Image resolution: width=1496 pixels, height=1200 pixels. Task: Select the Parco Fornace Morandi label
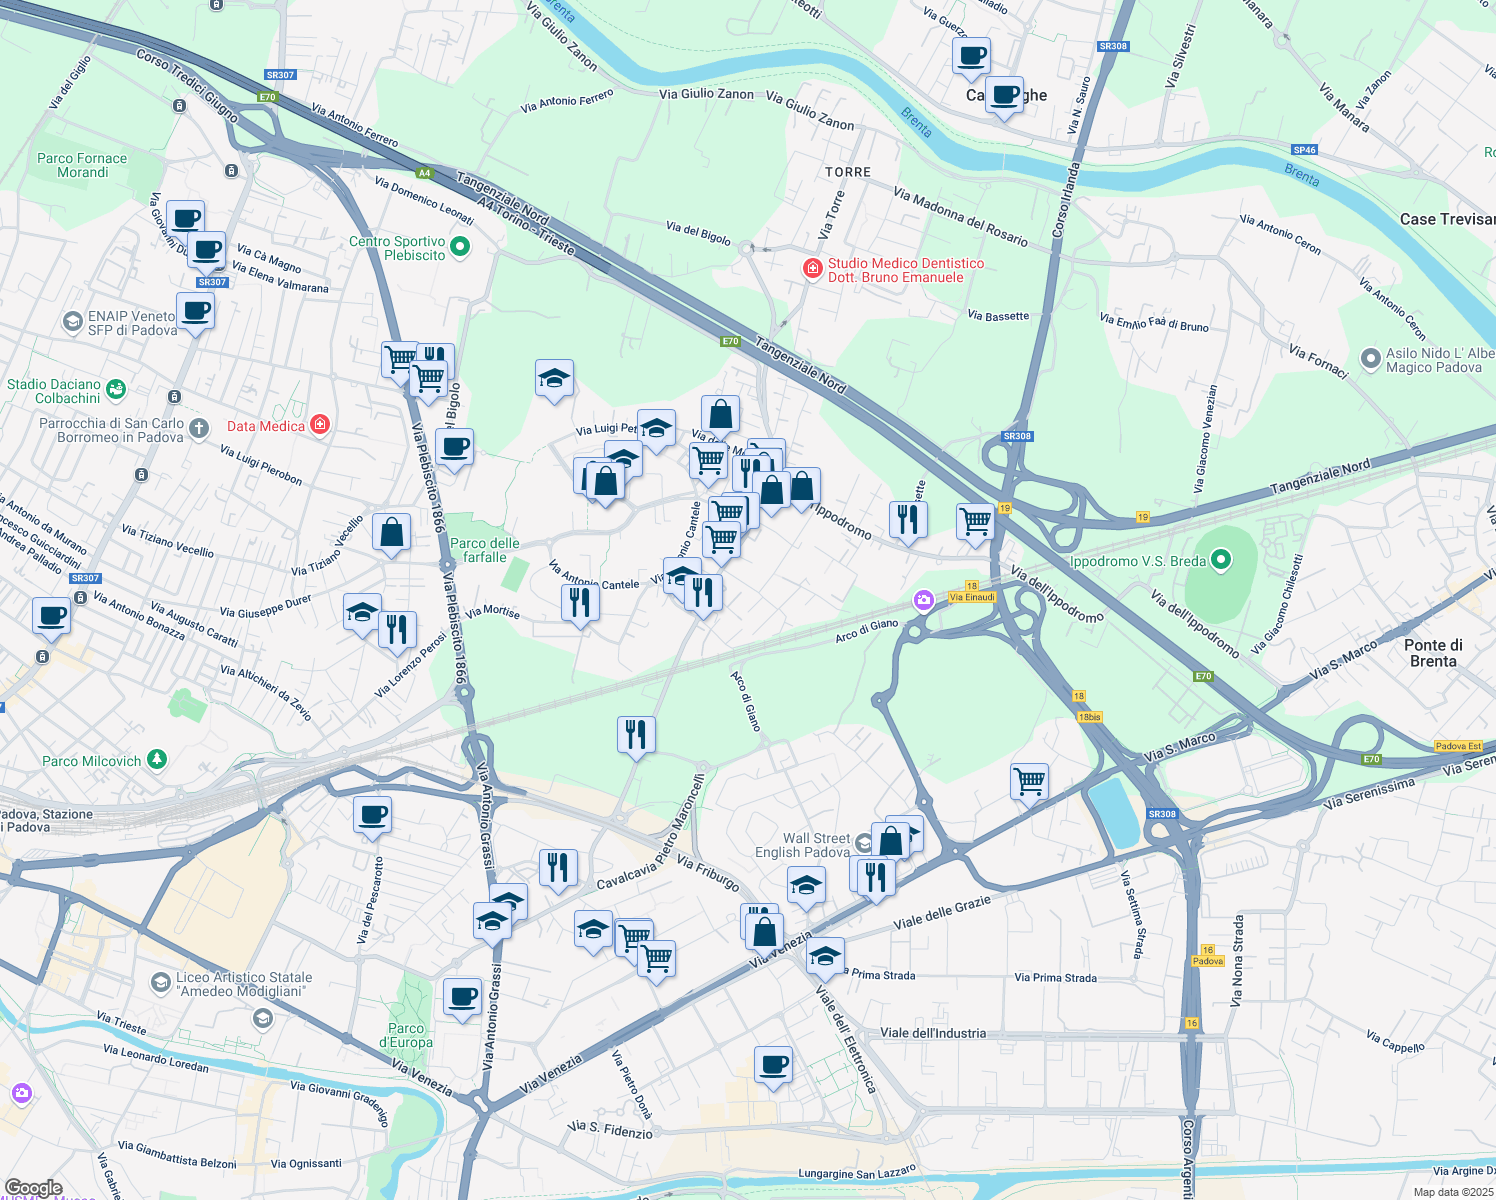(82, 165)
